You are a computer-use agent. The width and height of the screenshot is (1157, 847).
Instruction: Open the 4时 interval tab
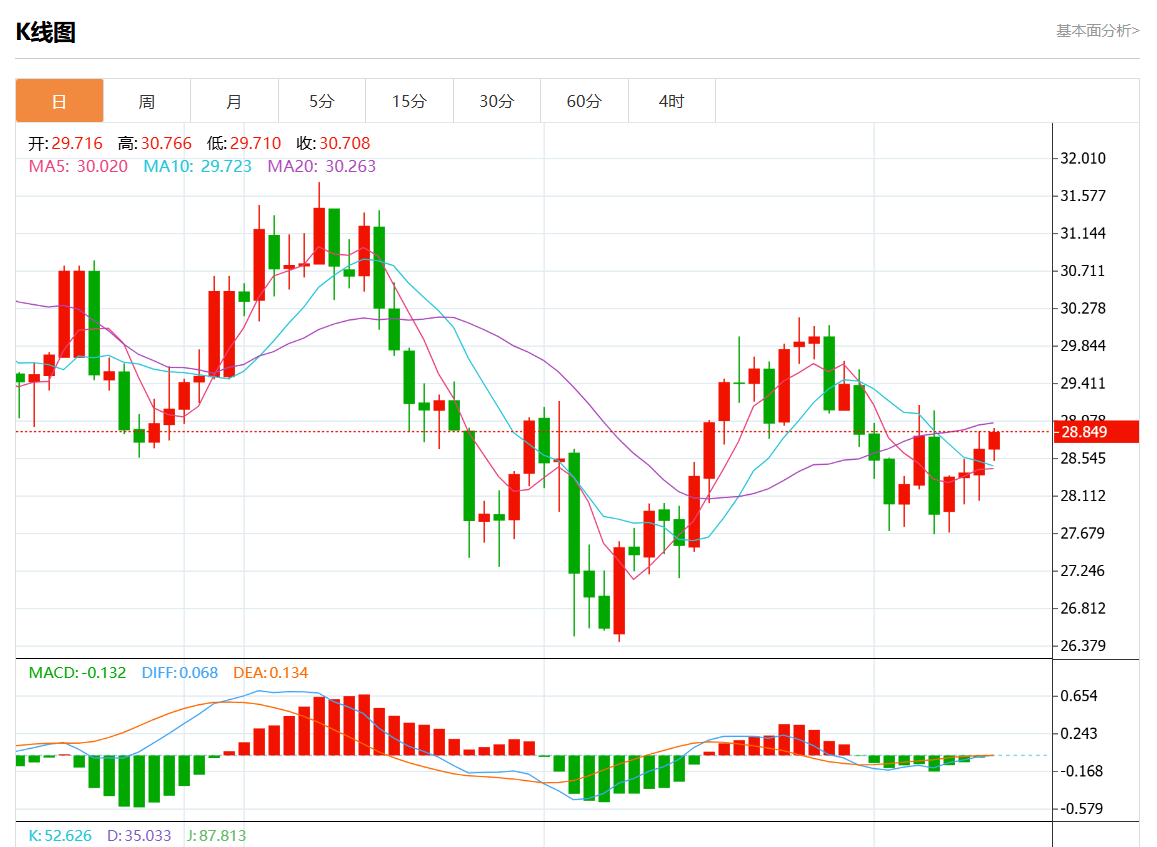(x=671, y=101)
